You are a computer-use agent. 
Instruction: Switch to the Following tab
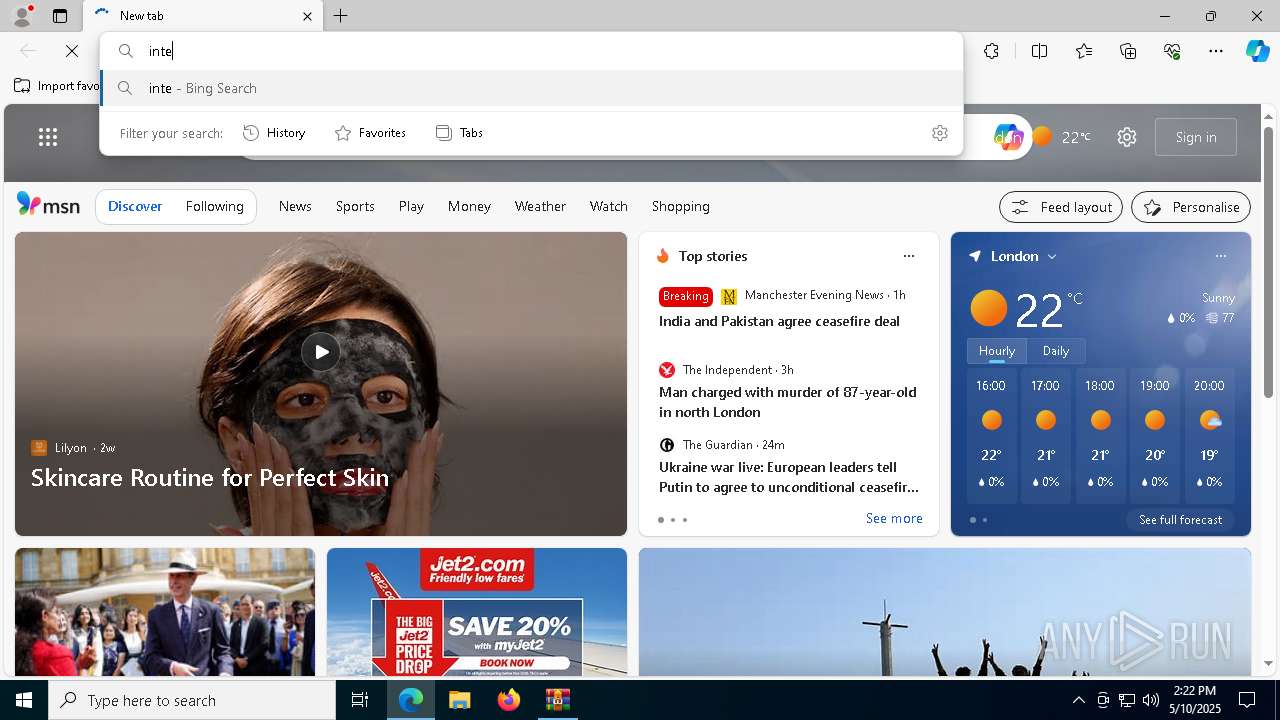(x=214, y=206)
